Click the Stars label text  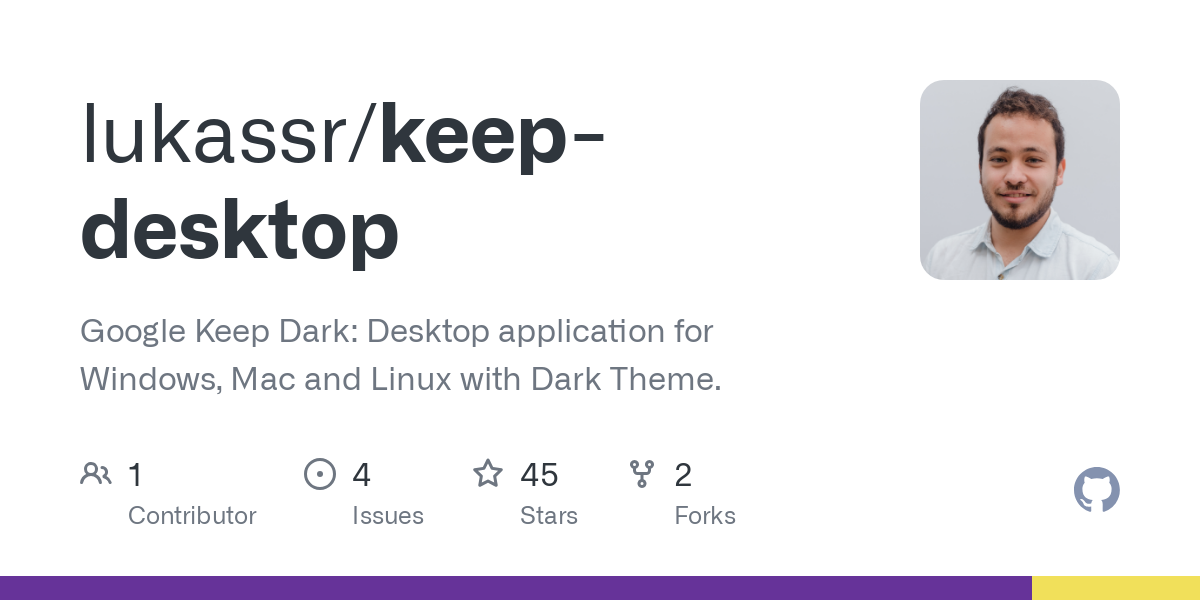[x=549, y=515]
